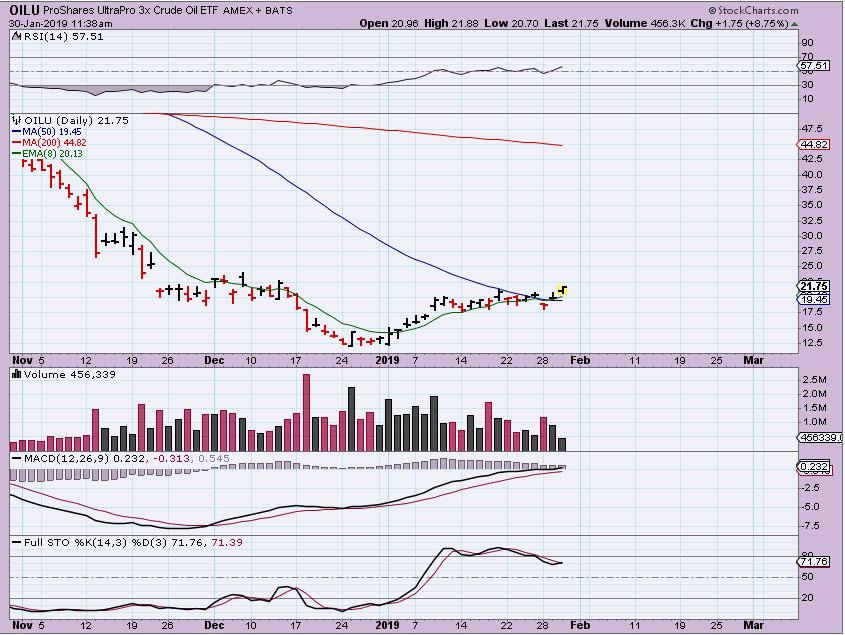Click the 30-Jan-2019 11:38am timestamp
This screenshot has width=845, height=635.
61,24
